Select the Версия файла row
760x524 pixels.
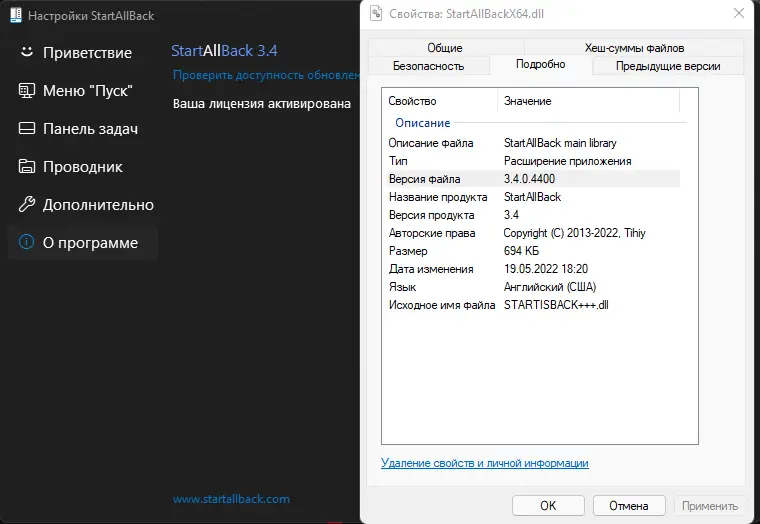pyautogui.click(x=532, y=179)
